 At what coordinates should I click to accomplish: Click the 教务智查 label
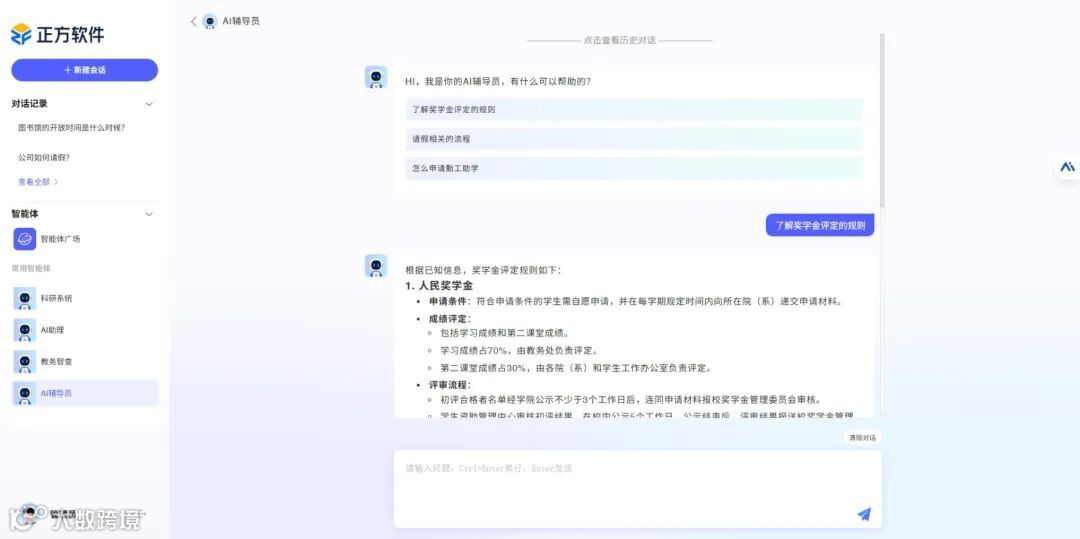coord(56,362)
